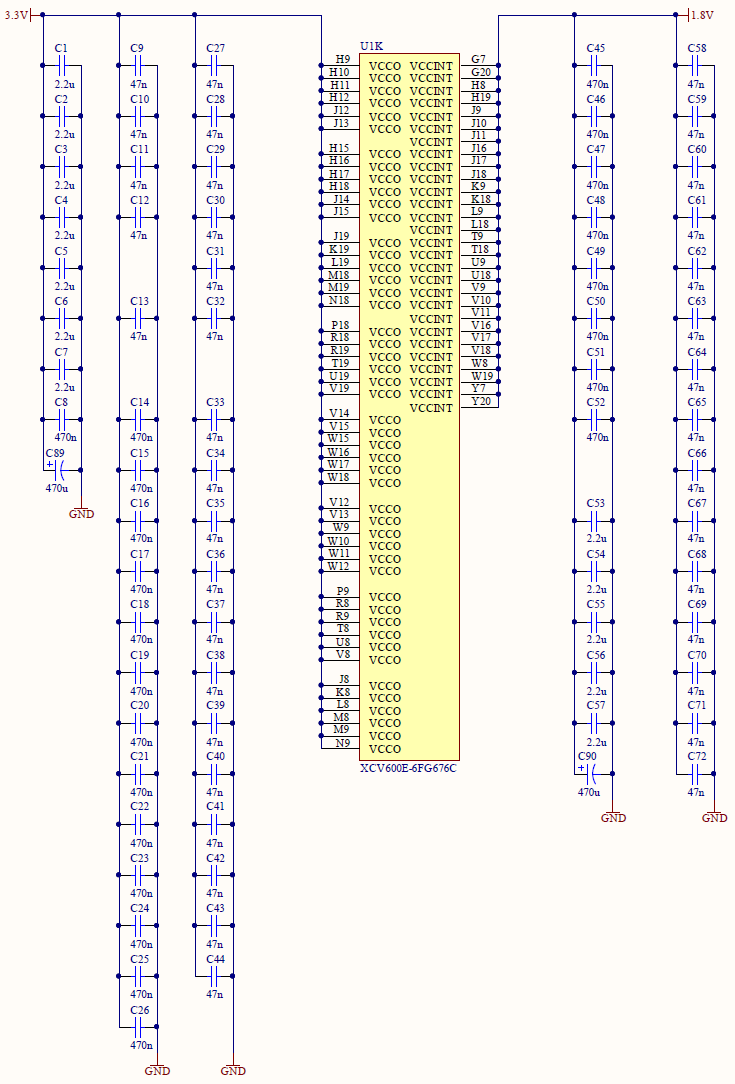Click the C58 designator label
Viewport: 735px width, 1084px height.
[697, 48]
